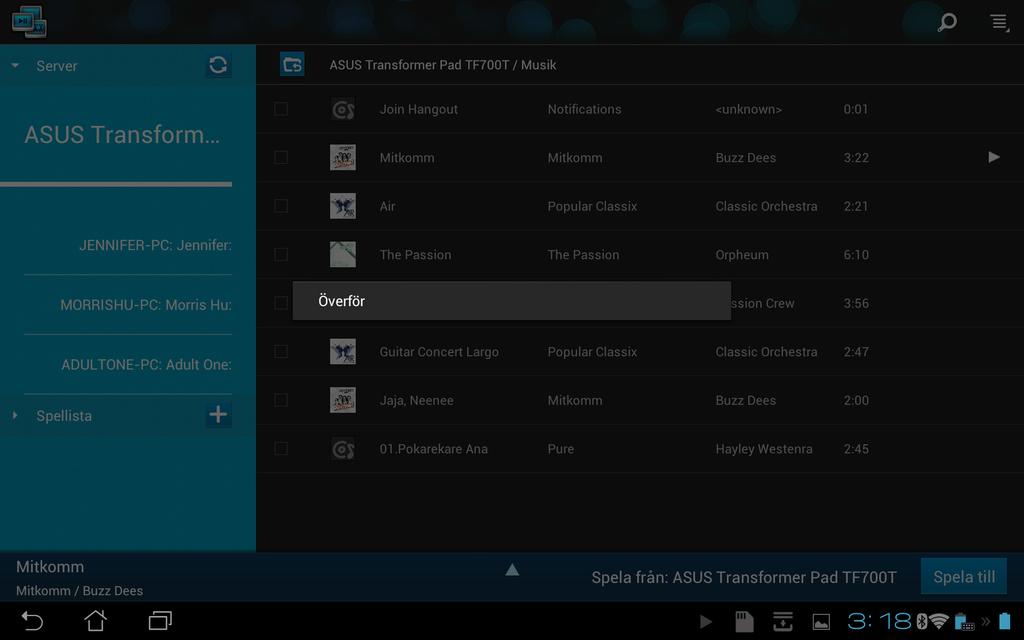Tap the Bluetooth status icon
Image resolution: width=1024 pixels, height=640 pixels.
921,622
